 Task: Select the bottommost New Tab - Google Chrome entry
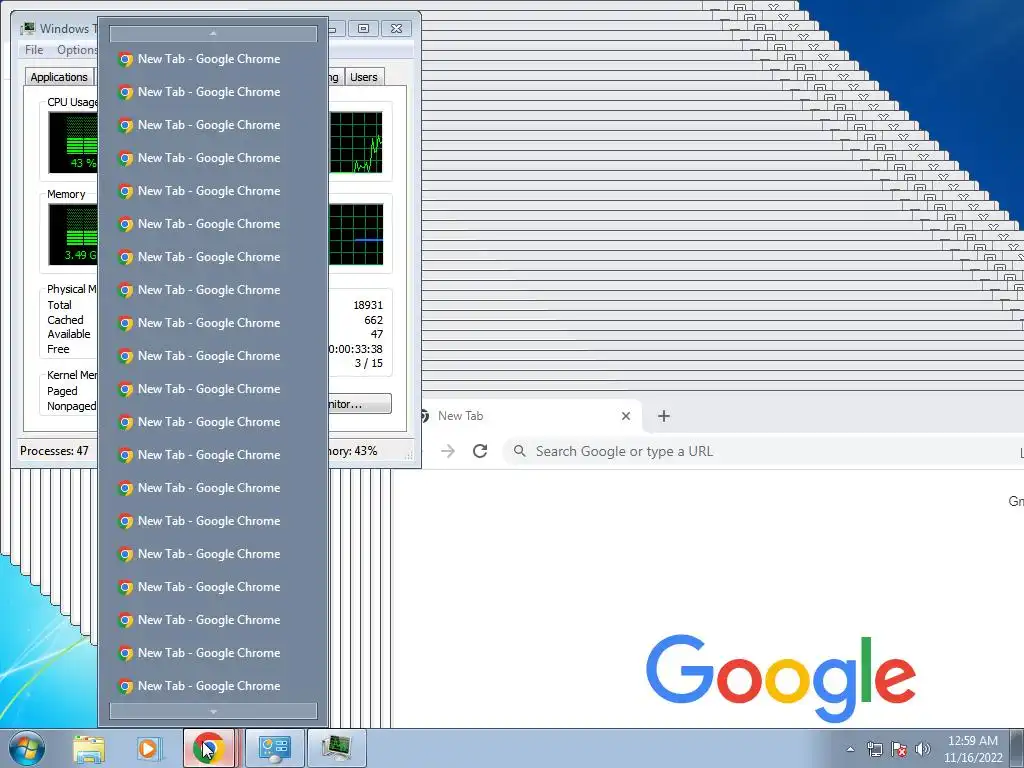point(213,686)
